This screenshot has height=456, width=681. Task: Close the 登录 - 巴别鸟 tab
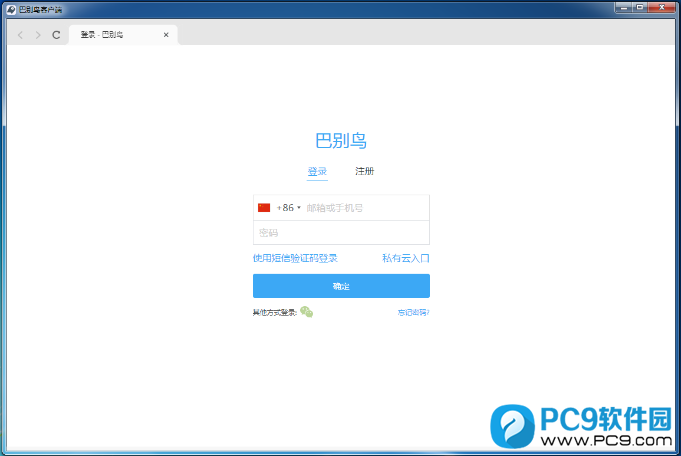pos(166,35)
